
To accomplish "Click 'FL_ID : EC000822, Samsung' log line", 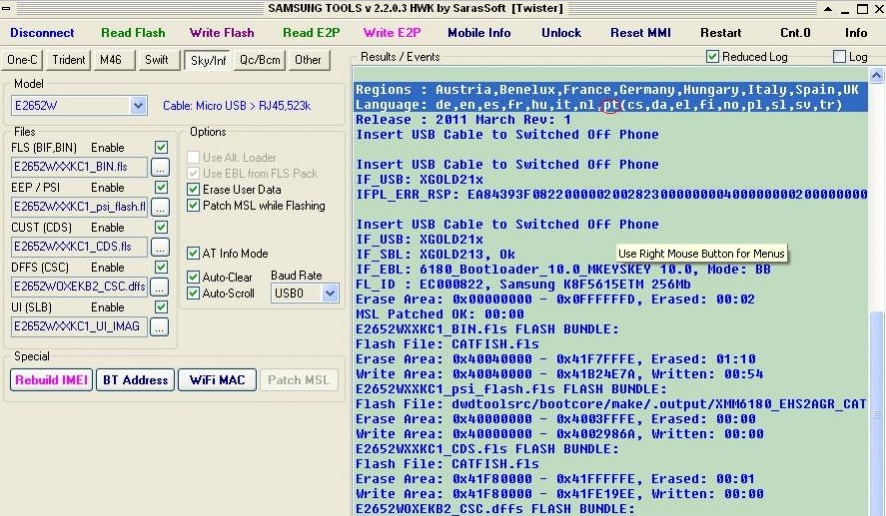I will [x=523, y=284].
